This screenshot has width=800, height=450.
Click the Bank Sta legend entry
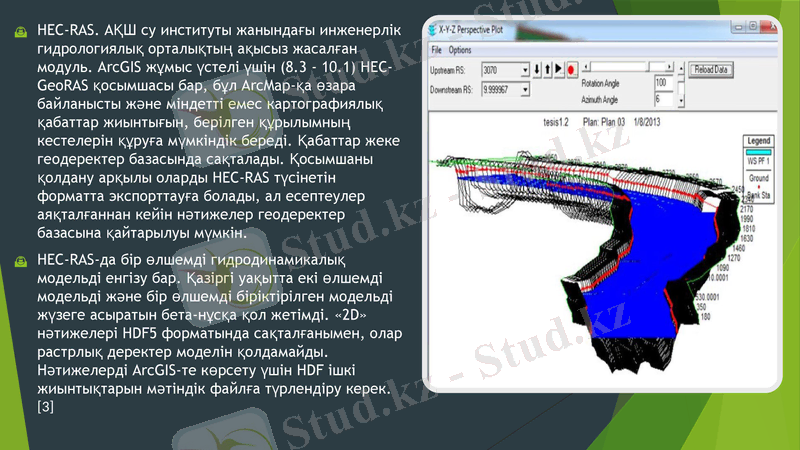click(758, 195)
